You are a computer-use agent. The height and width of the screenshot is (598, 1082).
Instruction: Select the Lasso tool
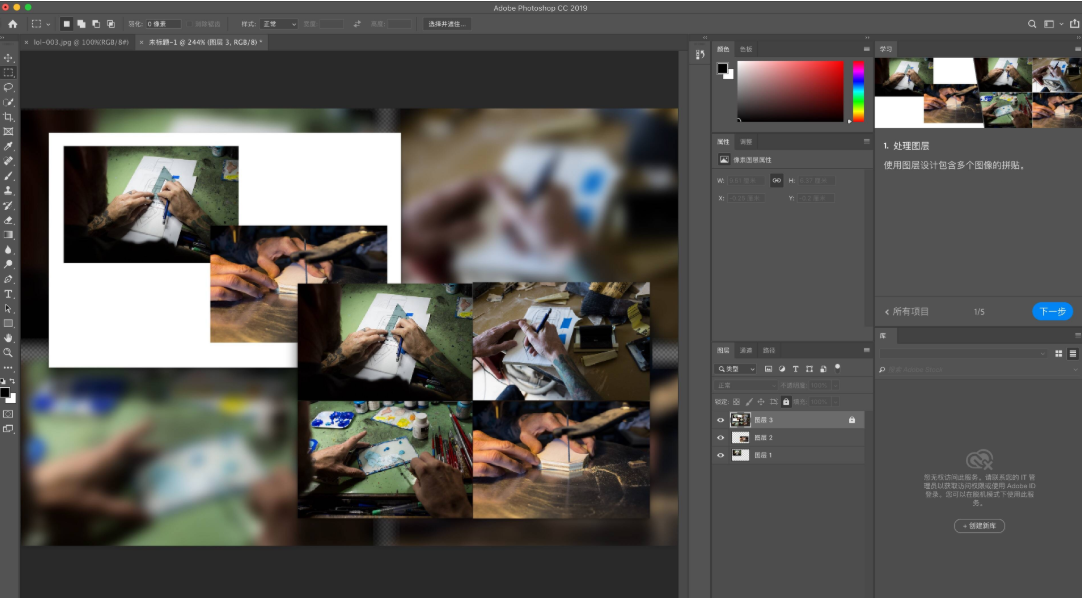[x=7, y=87]
